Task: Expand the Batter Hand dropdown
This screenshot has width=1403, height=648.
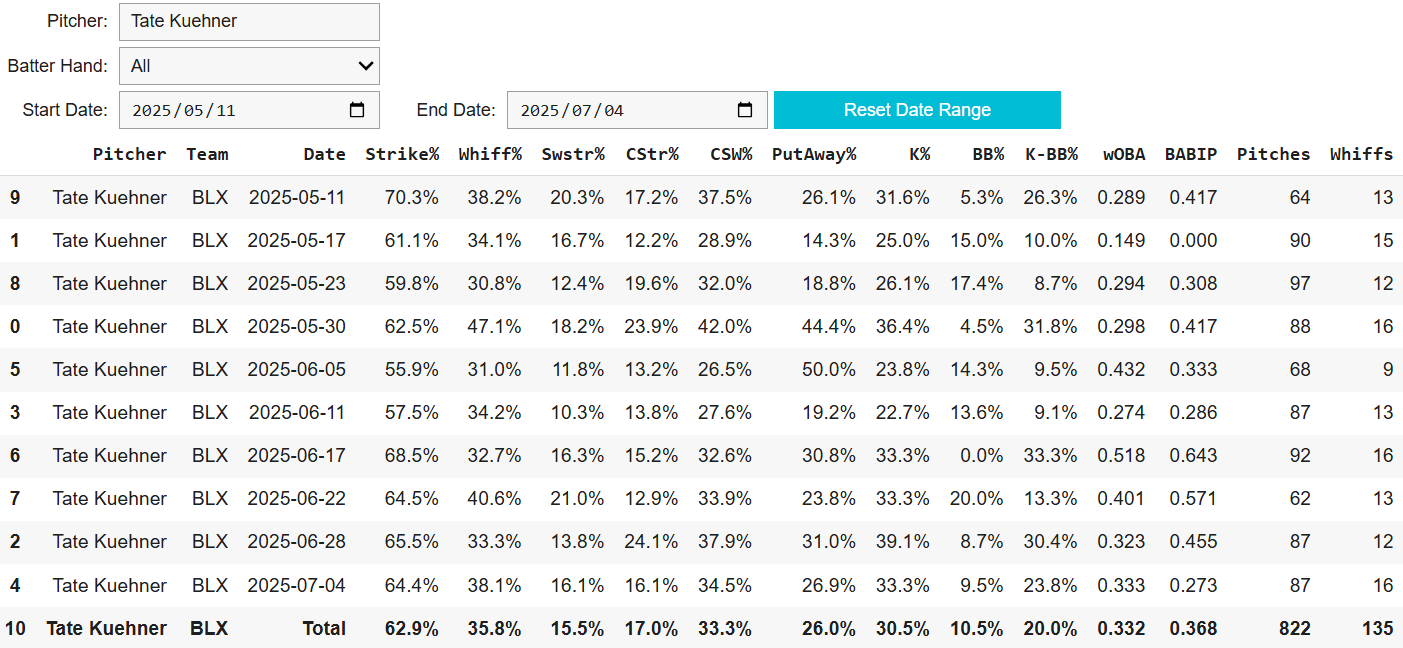Action: click(x=249, y=66)
